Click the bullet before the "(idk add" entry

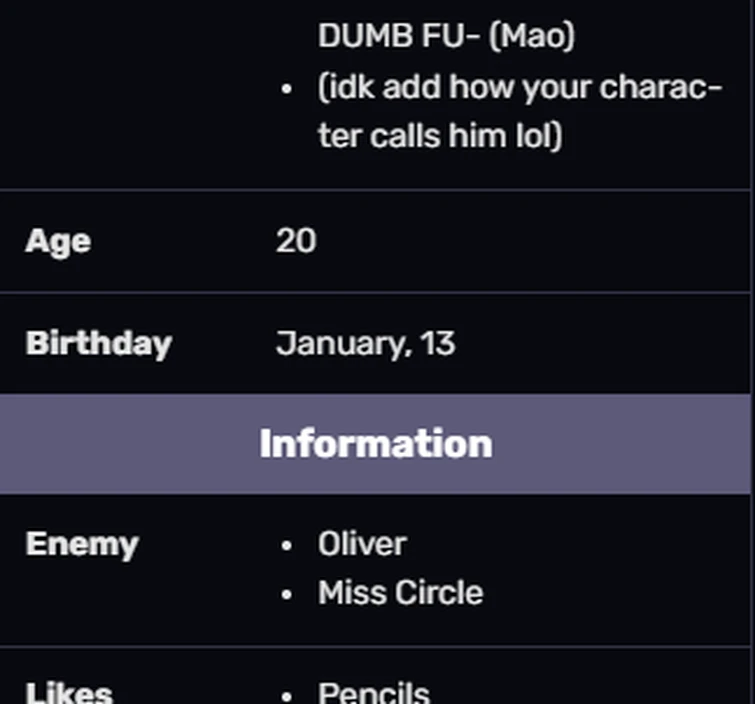pos(288,89)
